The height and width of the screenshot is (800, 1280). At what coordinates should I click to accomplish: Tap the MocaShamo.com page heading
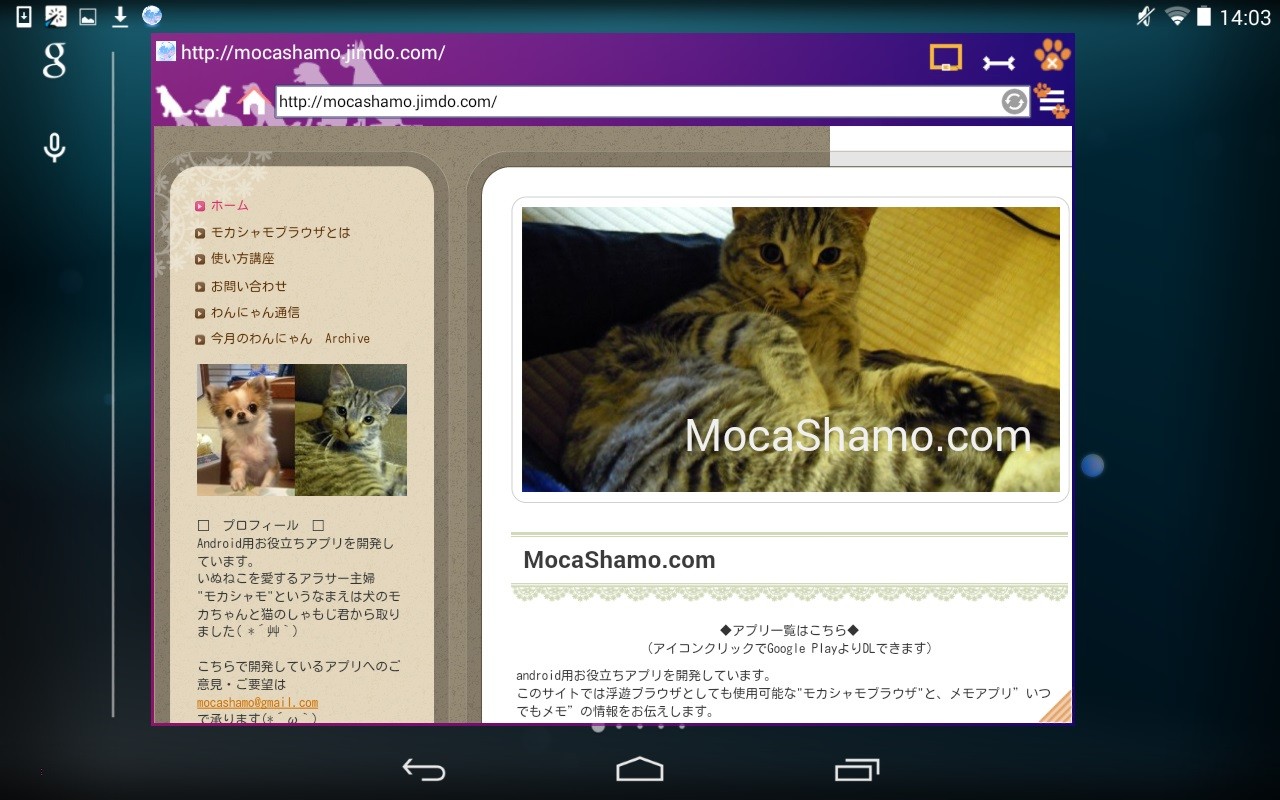(x=619, y=560)
